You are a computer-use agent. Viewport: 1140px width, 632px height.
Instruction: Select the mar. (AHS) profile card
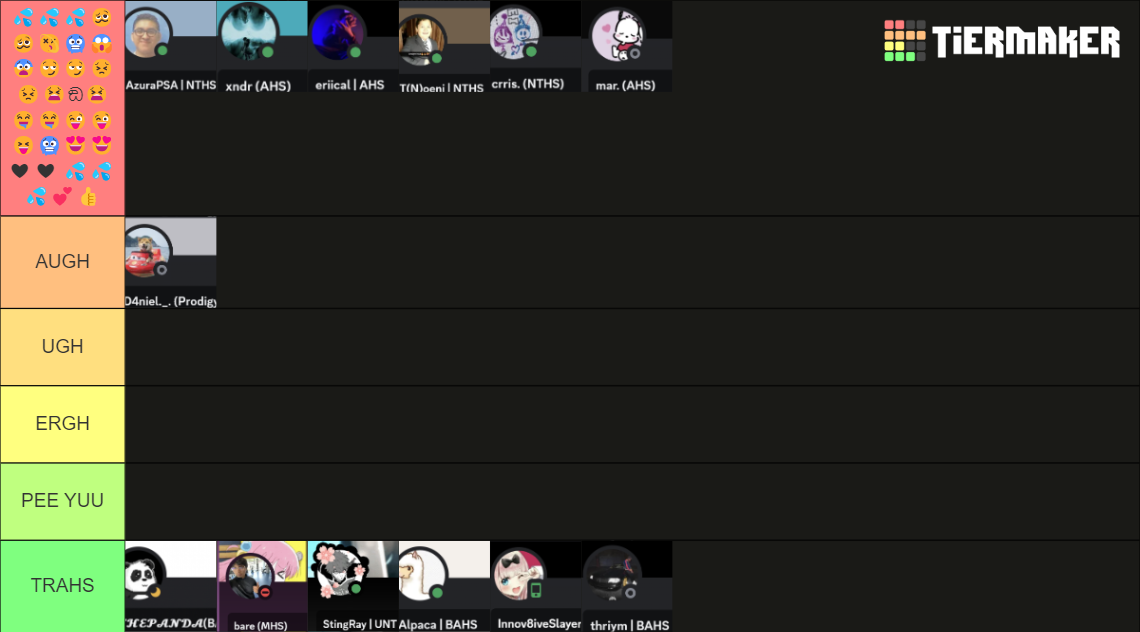(x=627, y=47)
